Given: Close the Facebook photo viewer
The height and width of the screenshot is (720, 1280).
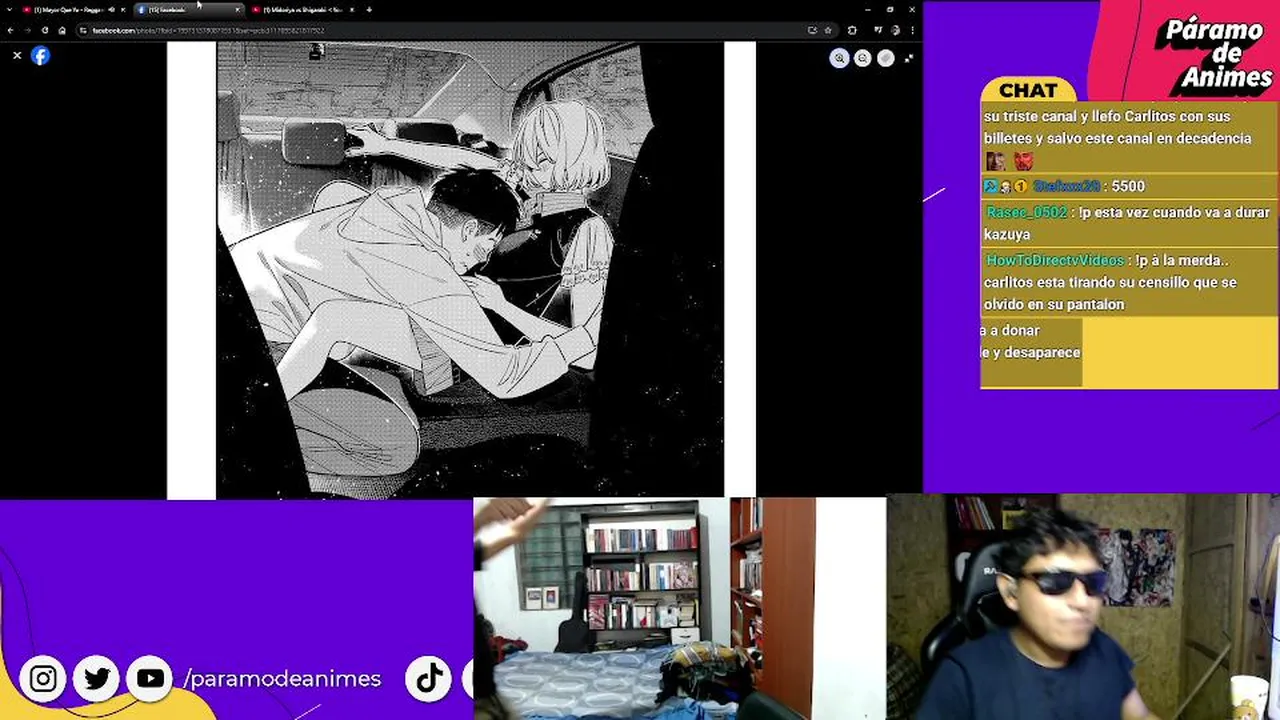Looking at the screenshot, I should coord(17,56).
